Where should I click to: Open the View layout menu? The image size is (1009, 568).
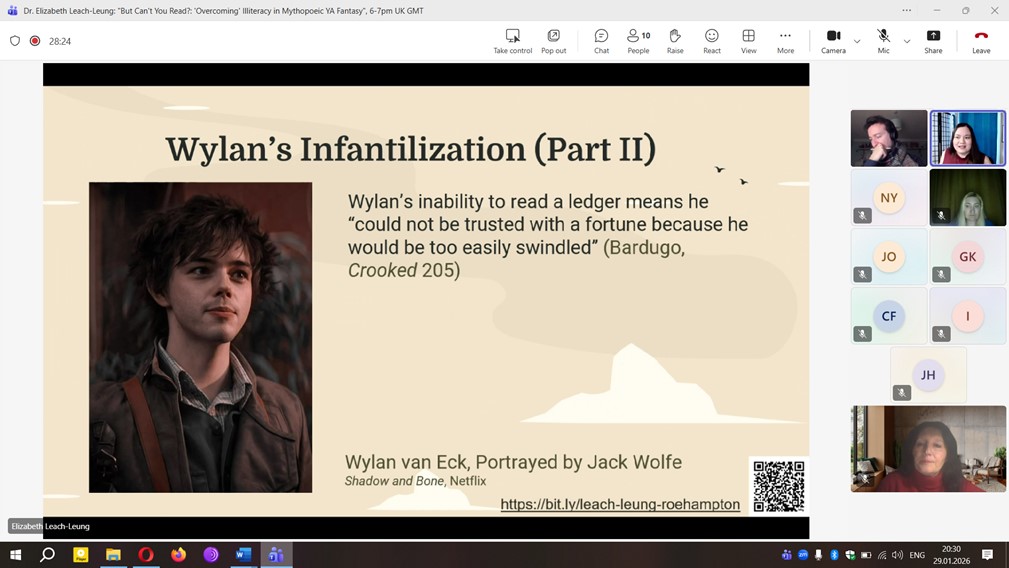(x=748, y=41)
